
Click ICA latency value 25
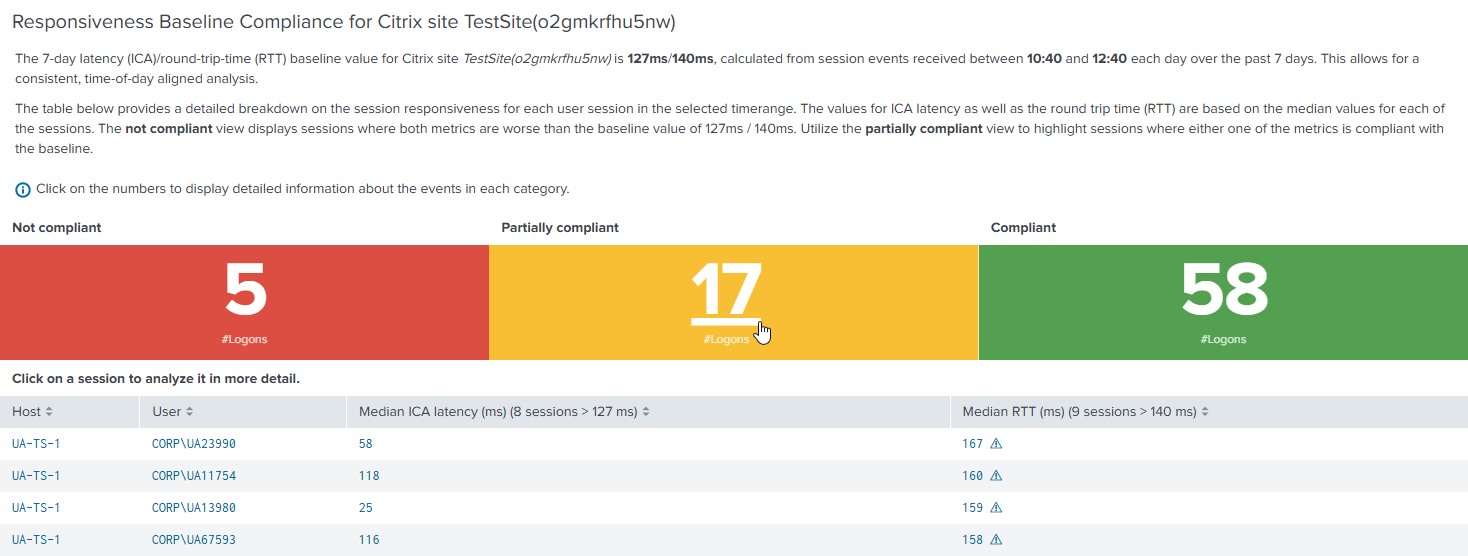point(365,508)
